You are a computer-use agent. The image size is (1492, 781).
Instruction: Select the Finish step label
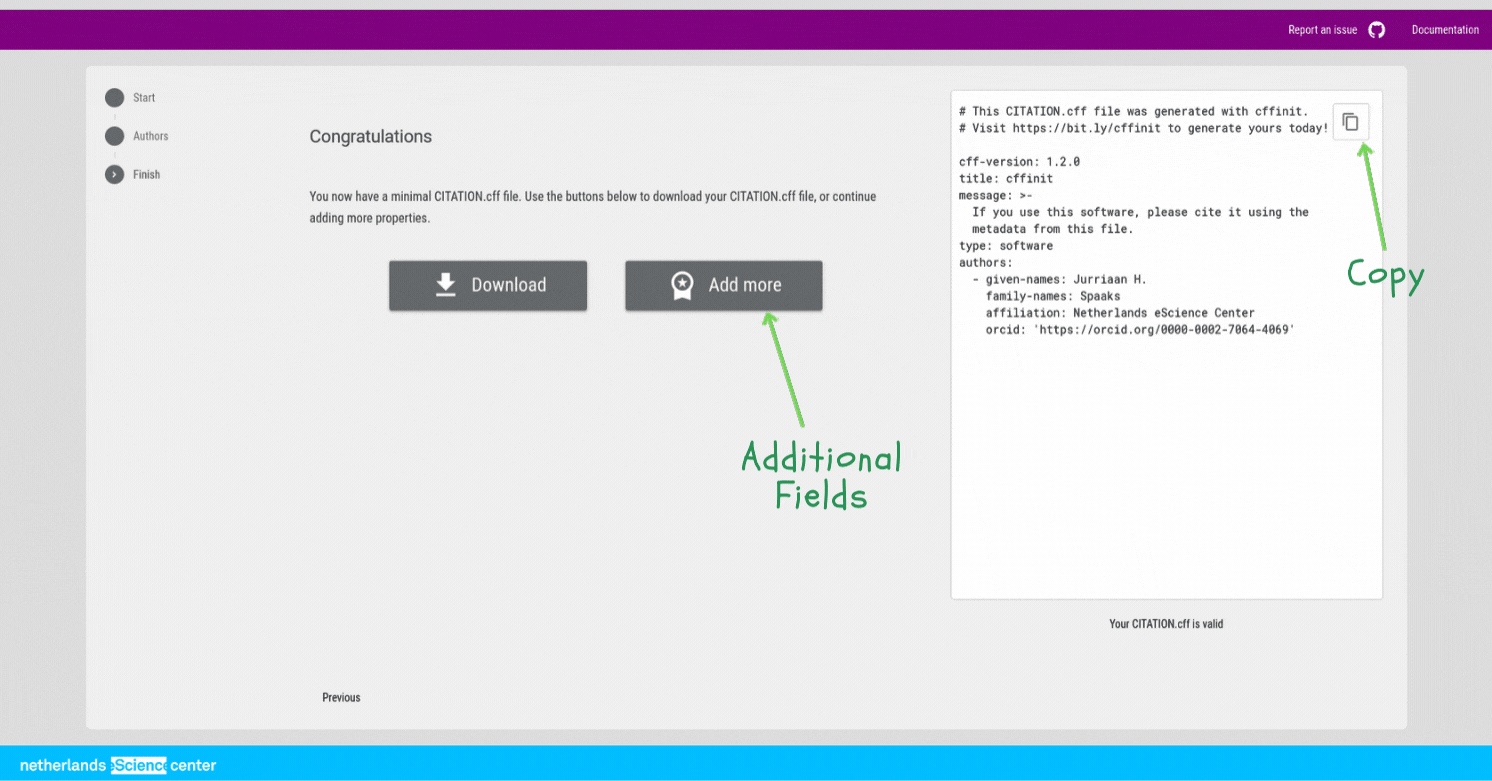coord(146,174)
